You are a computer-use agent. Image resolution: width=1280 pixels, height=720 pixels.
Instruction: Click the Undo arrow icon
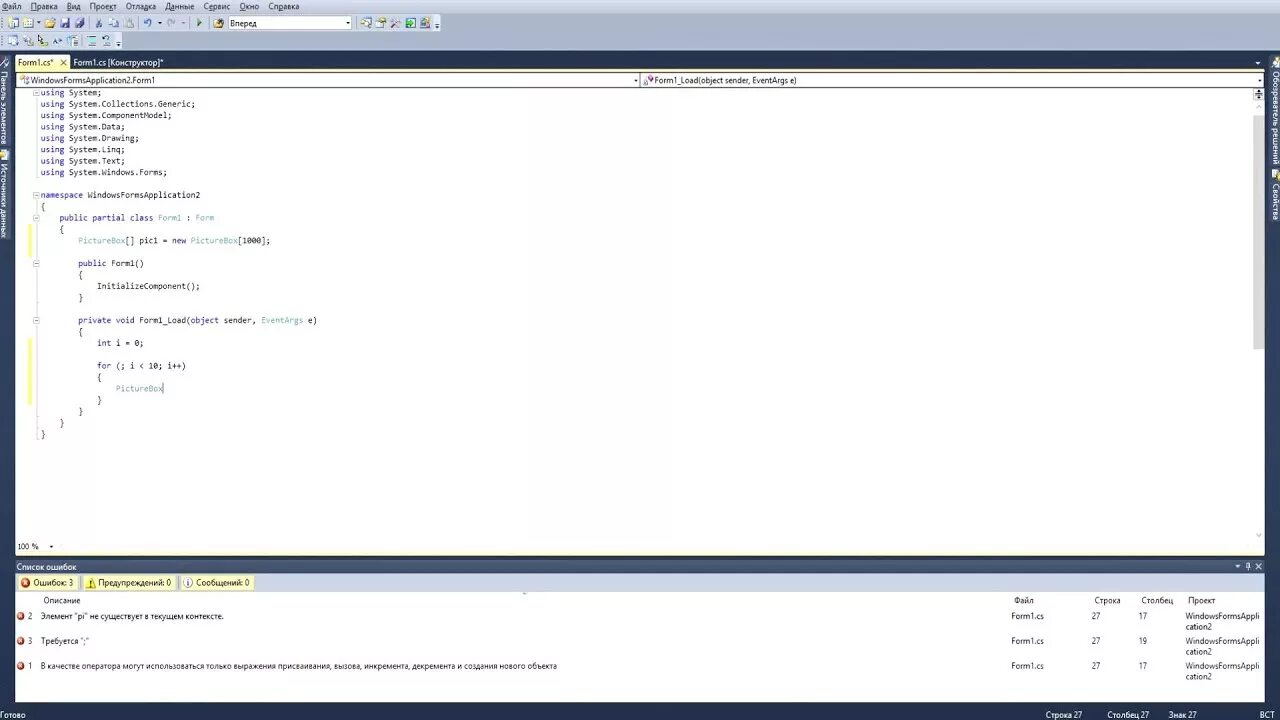pos(147,23)
